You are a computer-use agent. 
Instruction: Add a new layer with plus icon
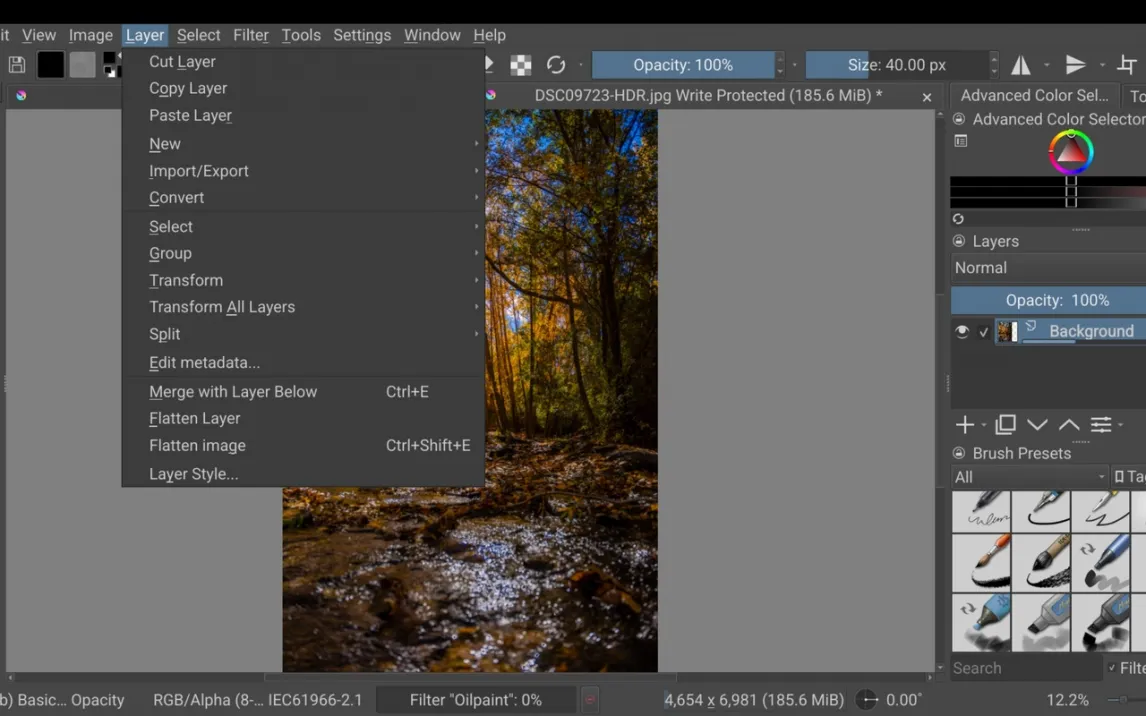[964, 425]
